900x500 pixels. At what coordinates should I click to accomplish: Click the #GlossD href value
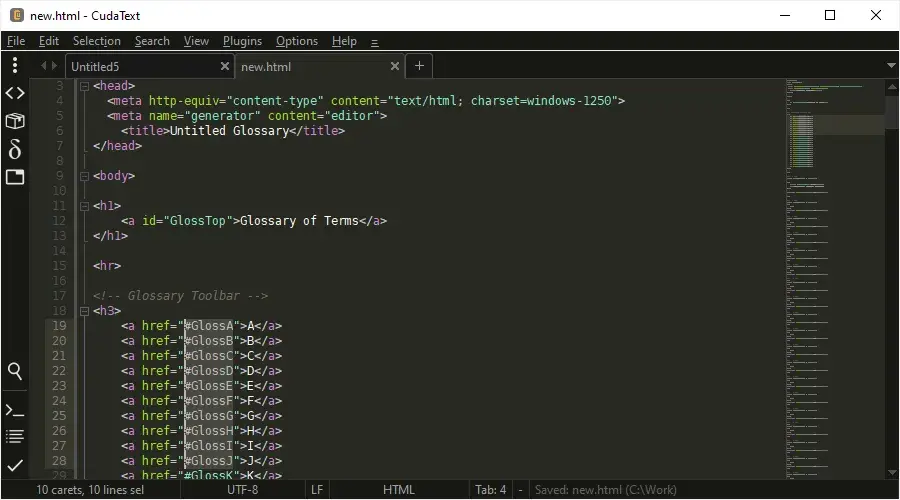pyautogui.click(x=209, y=371)
